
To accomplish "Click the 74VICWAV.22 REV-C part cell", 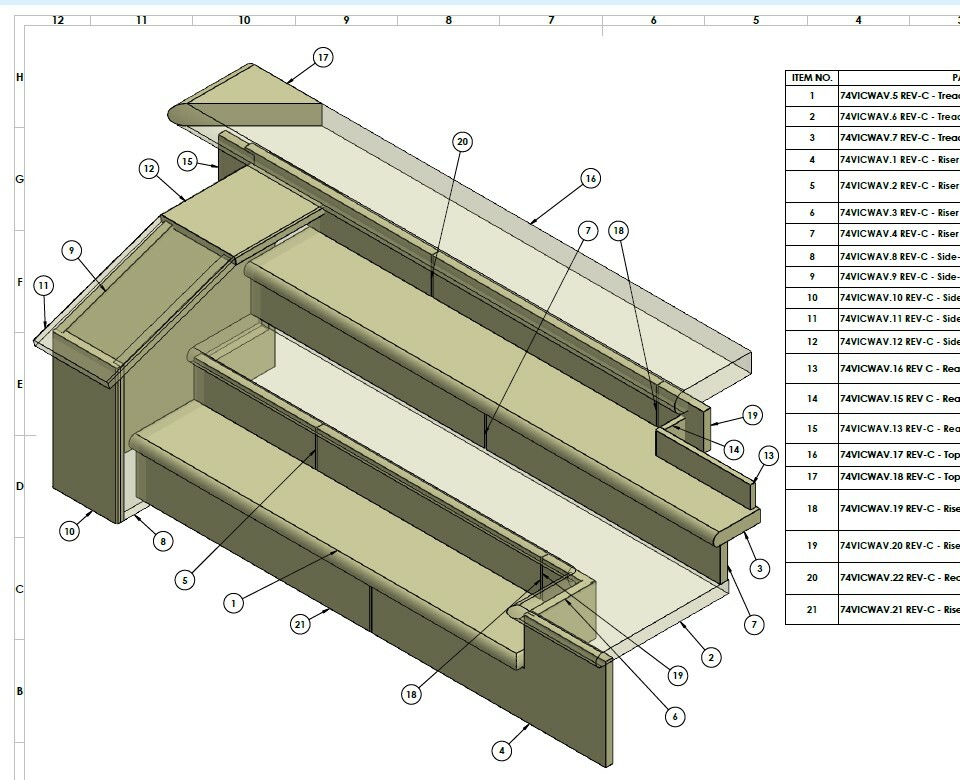I will click(898, 578).
